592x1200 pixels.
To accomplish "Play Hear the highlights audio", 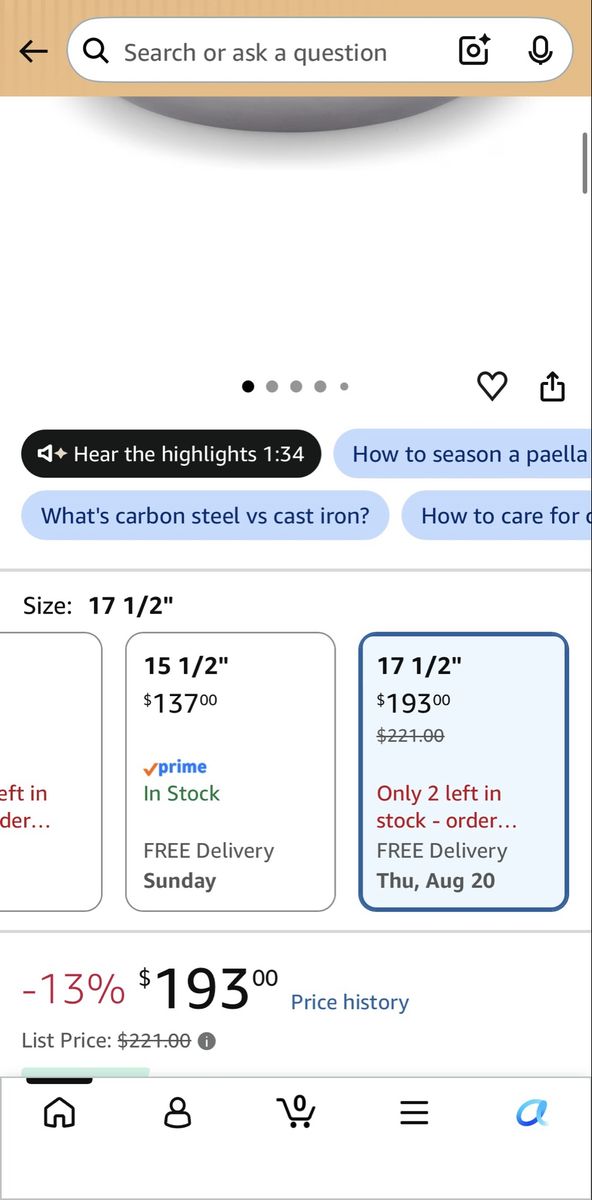I will point(171,454).
